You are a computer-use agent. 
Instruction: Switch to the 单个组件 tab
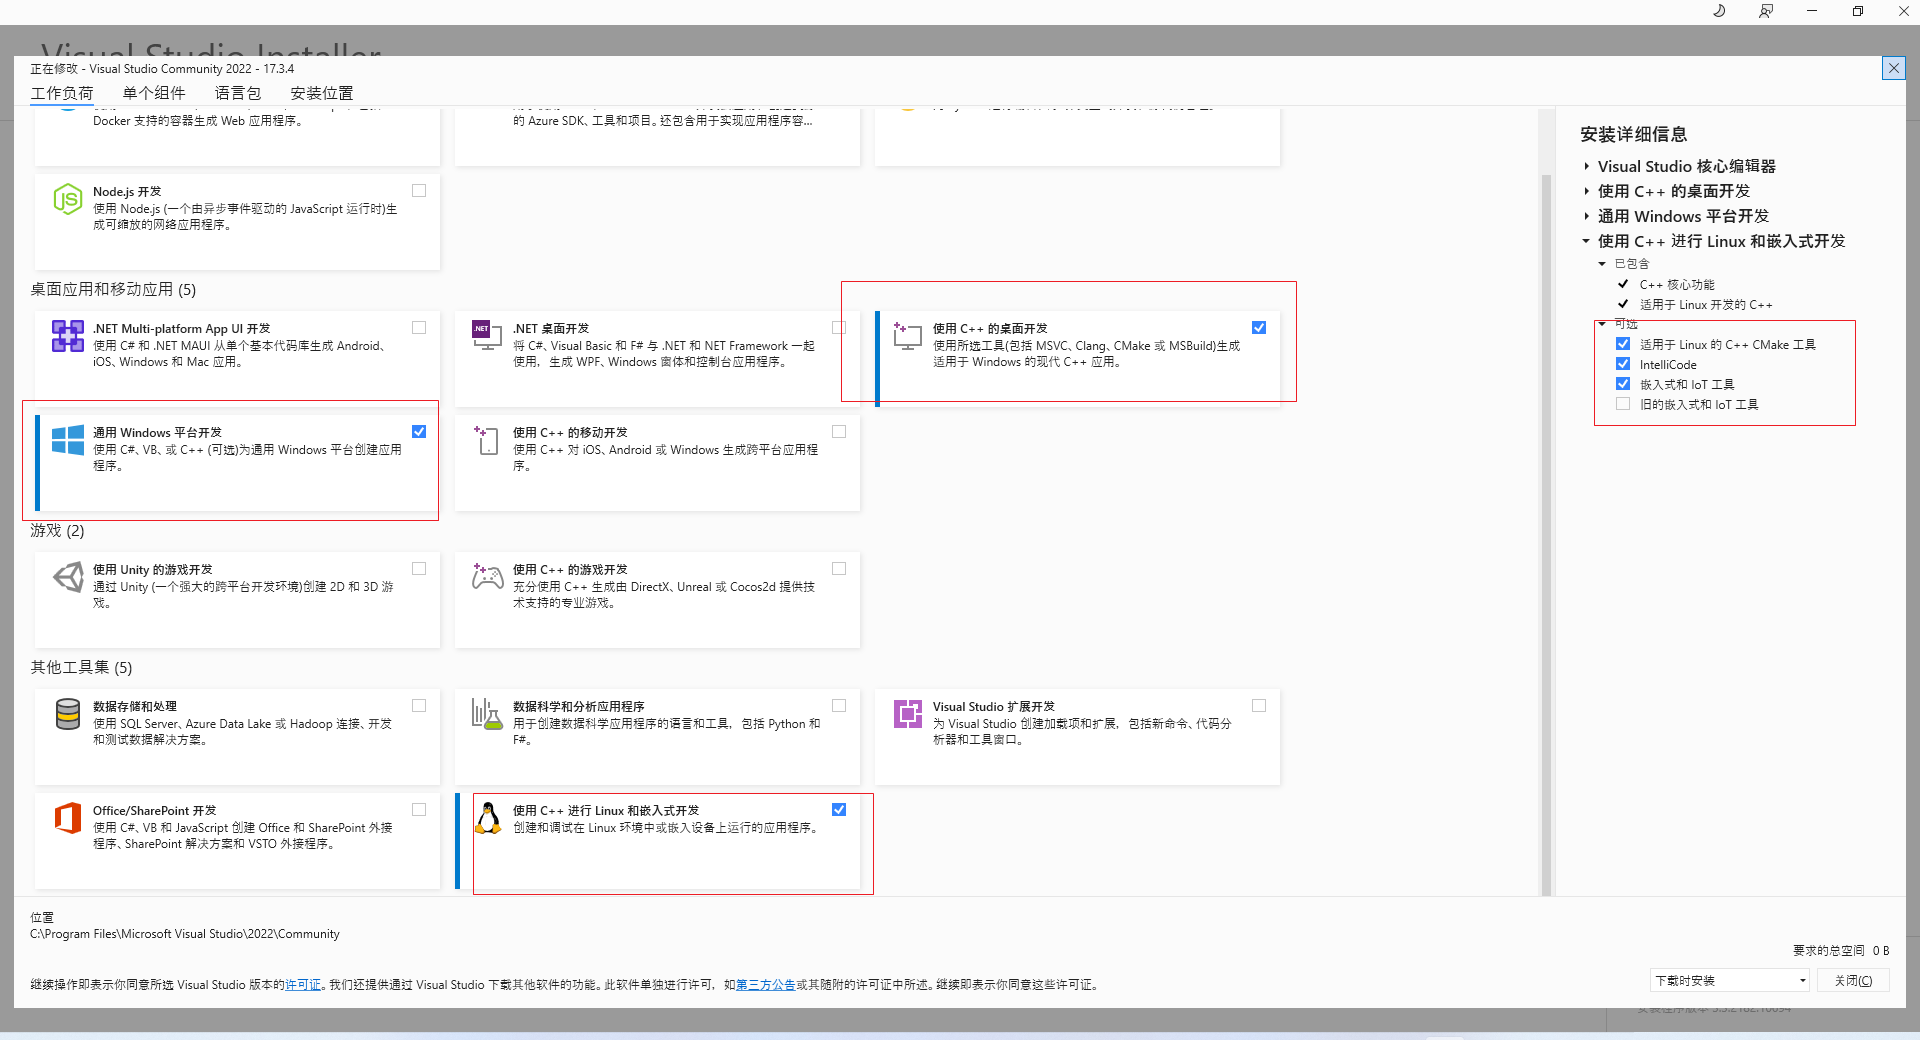(154, 93)
